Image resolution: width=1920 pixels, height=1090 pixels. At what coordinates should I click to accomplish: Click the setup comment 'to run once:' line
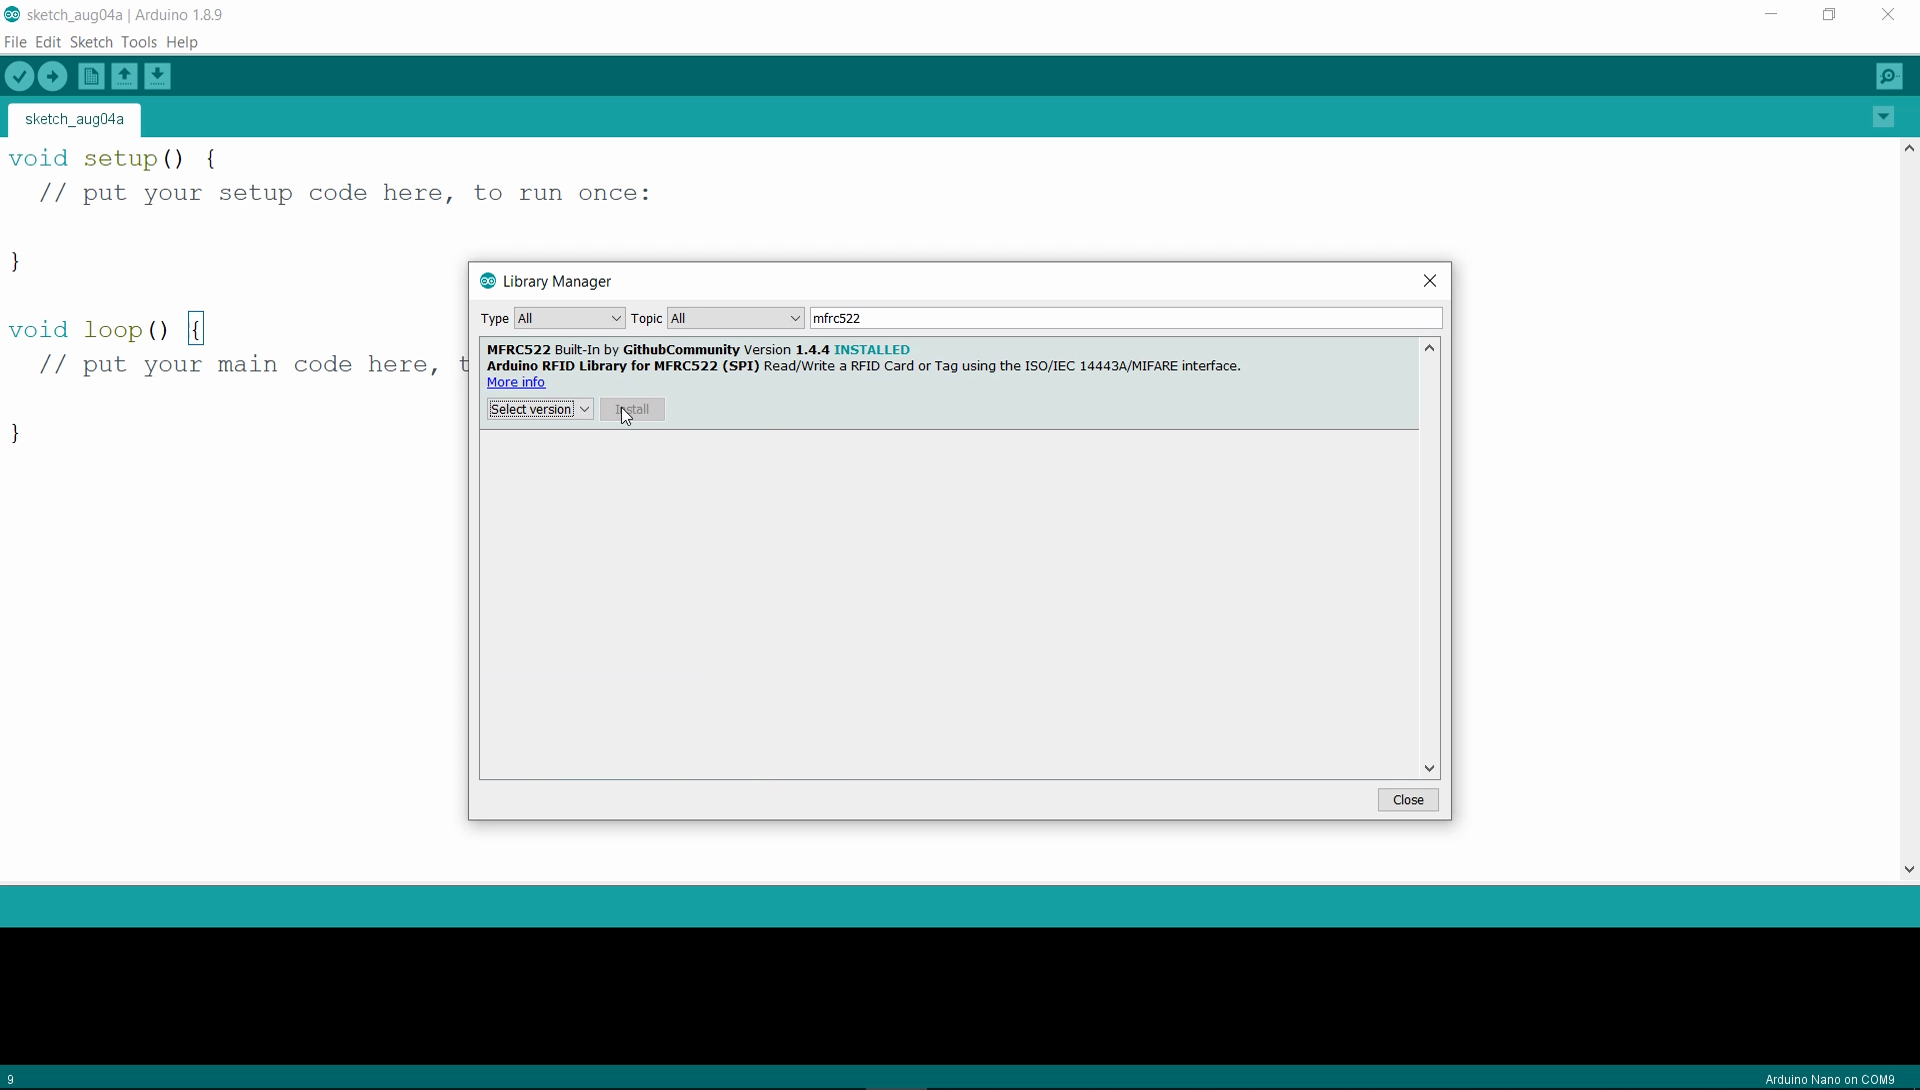[345, 193]
